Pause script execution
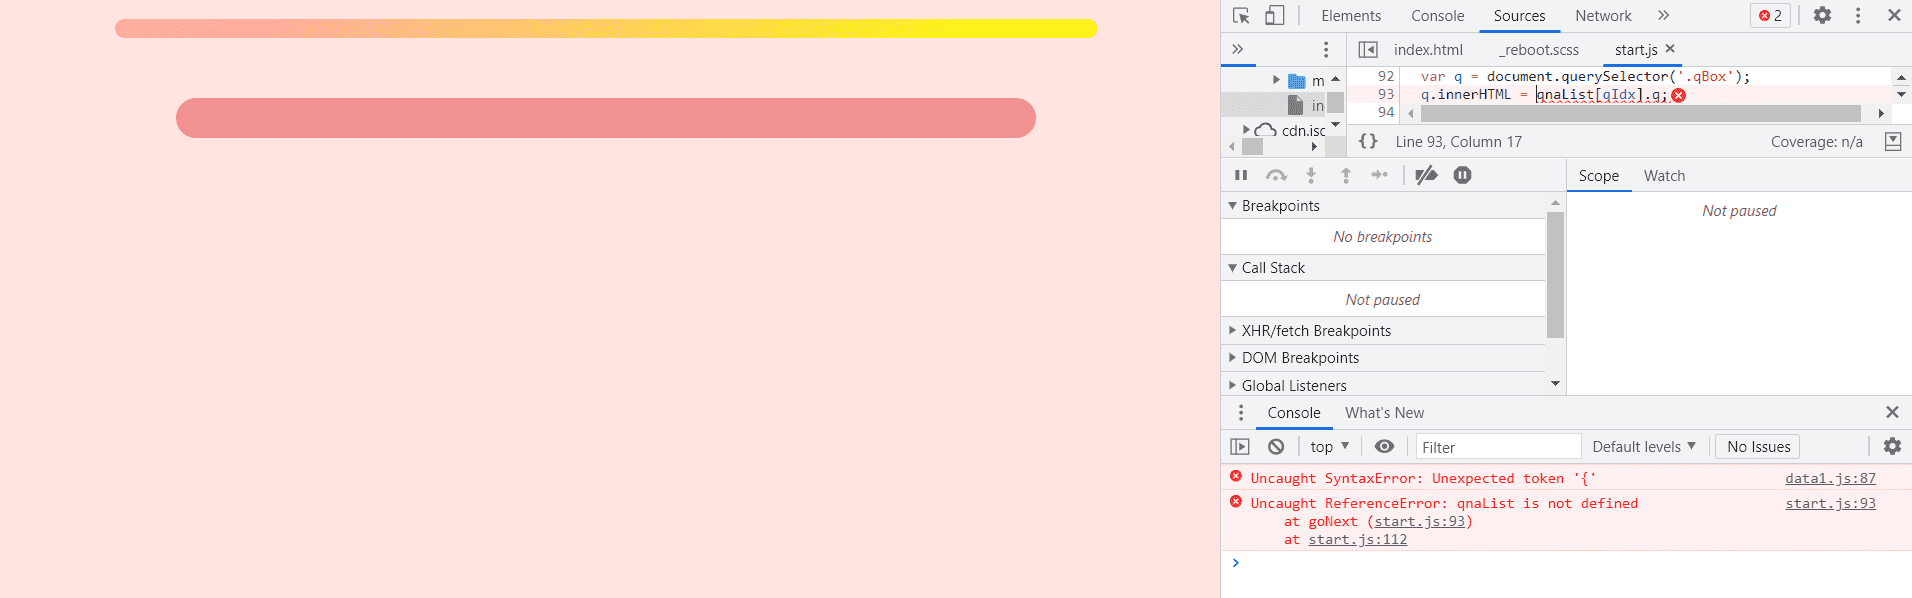Image resolution: width=1912 pixels, height=598 pixels. click(1241, 175)
